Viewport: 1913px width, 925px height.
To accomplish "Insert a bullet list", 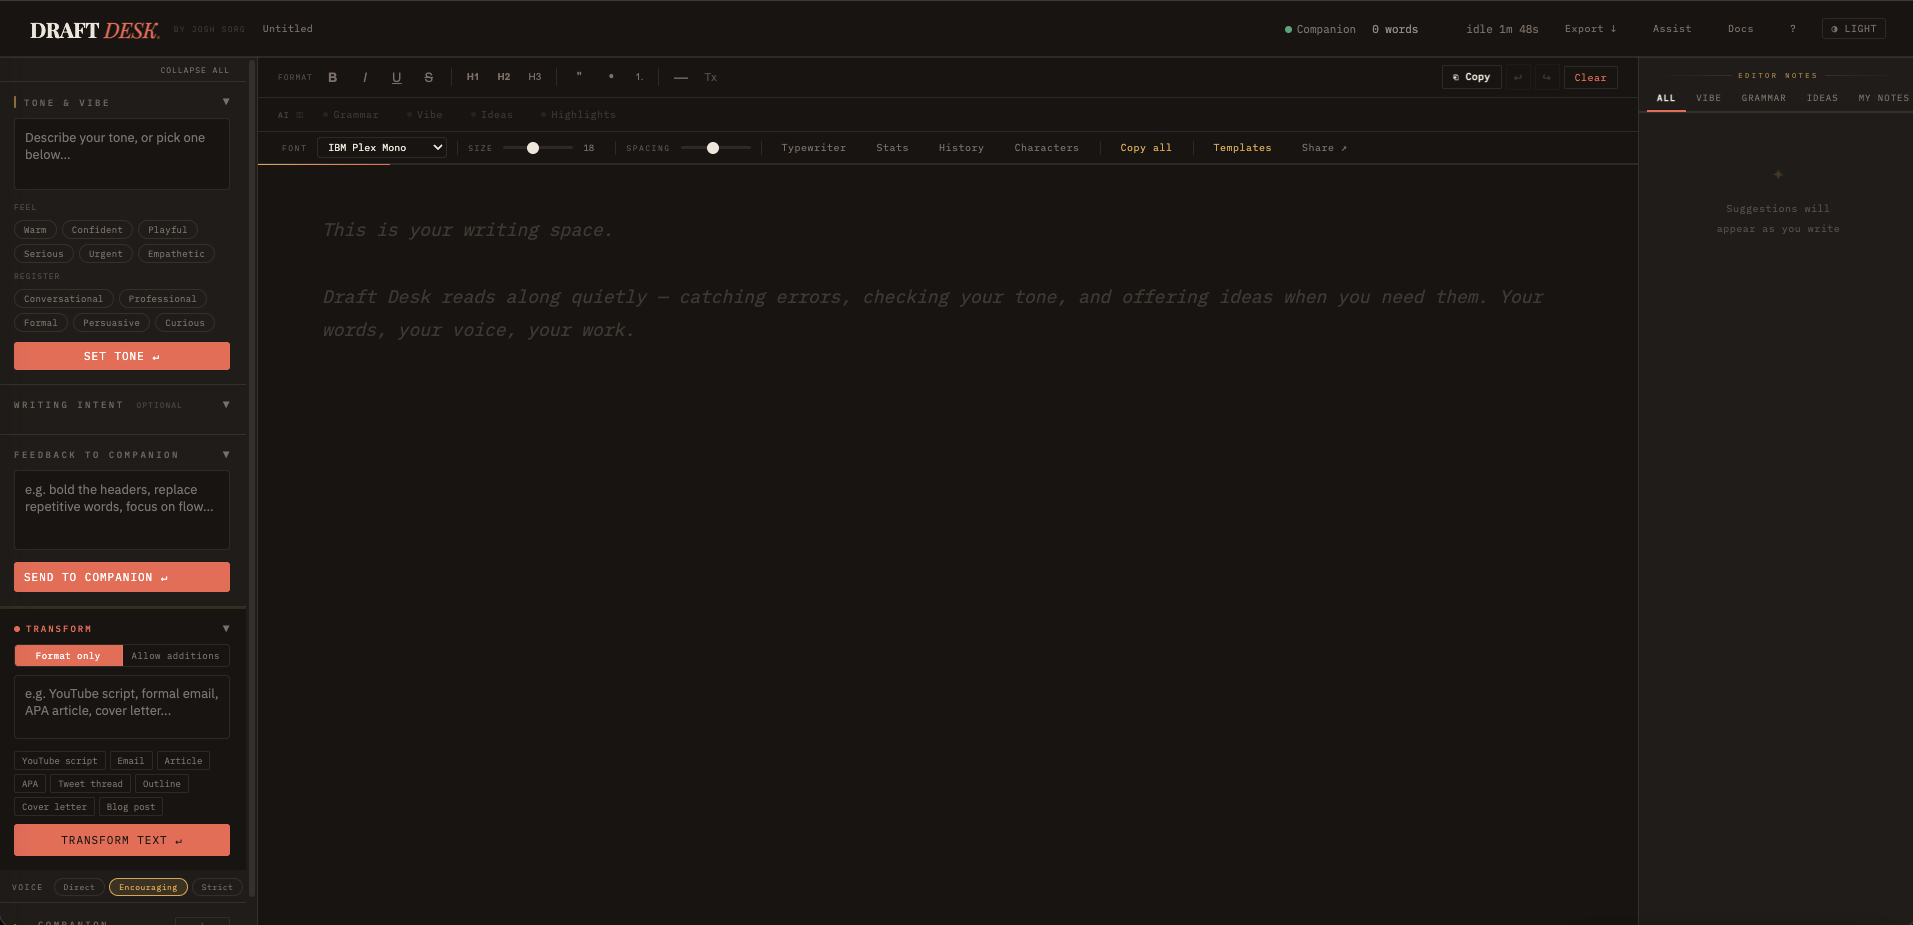I will (x=611, y=77).
